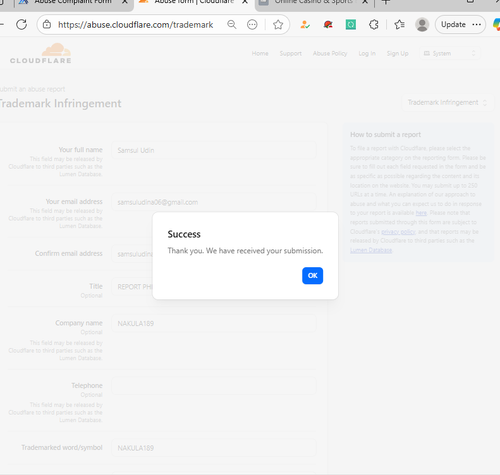Click the Update button in browser toolbar
Image resolution: width=500 pixels, height=475 pixels.
tap(453, 24)
